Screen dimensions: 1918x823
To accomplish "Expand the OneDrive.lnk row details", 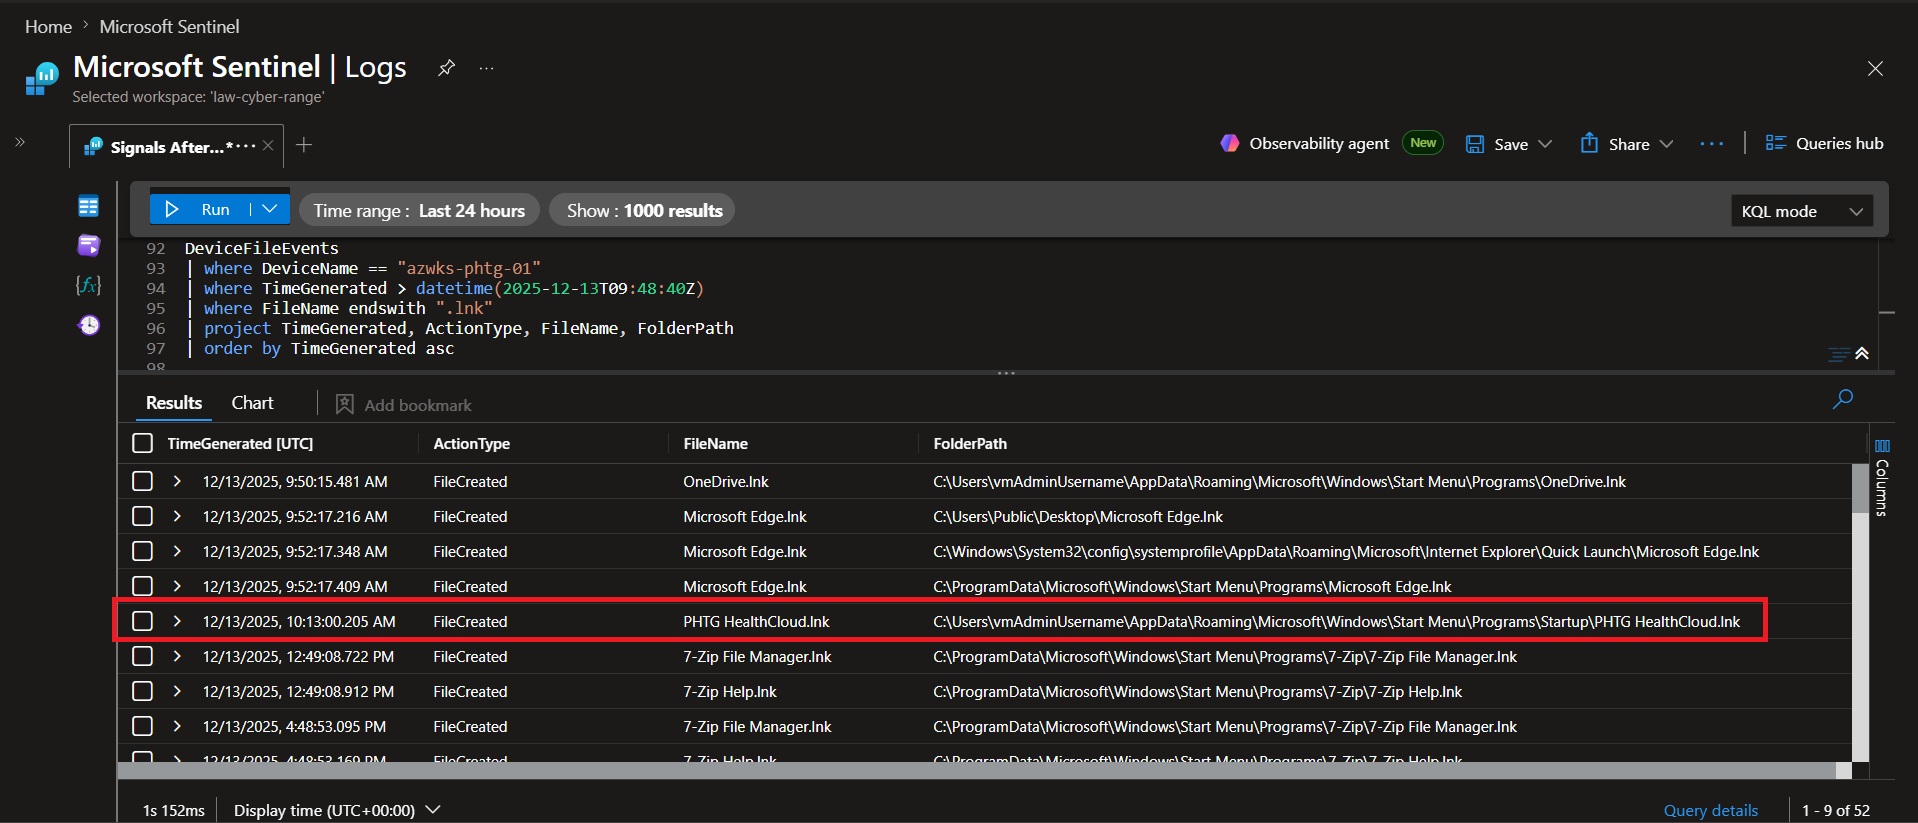I will (177, 481).
